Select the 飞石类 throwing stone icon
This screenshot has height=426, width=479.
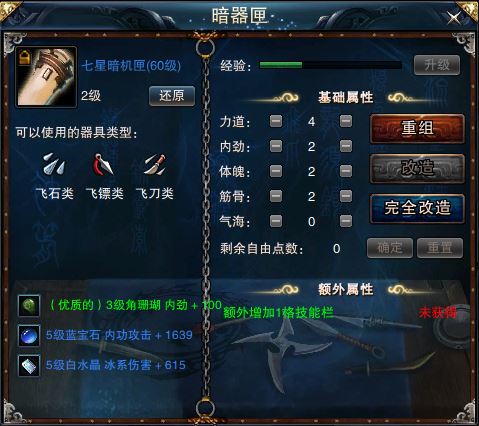[54, 164]
